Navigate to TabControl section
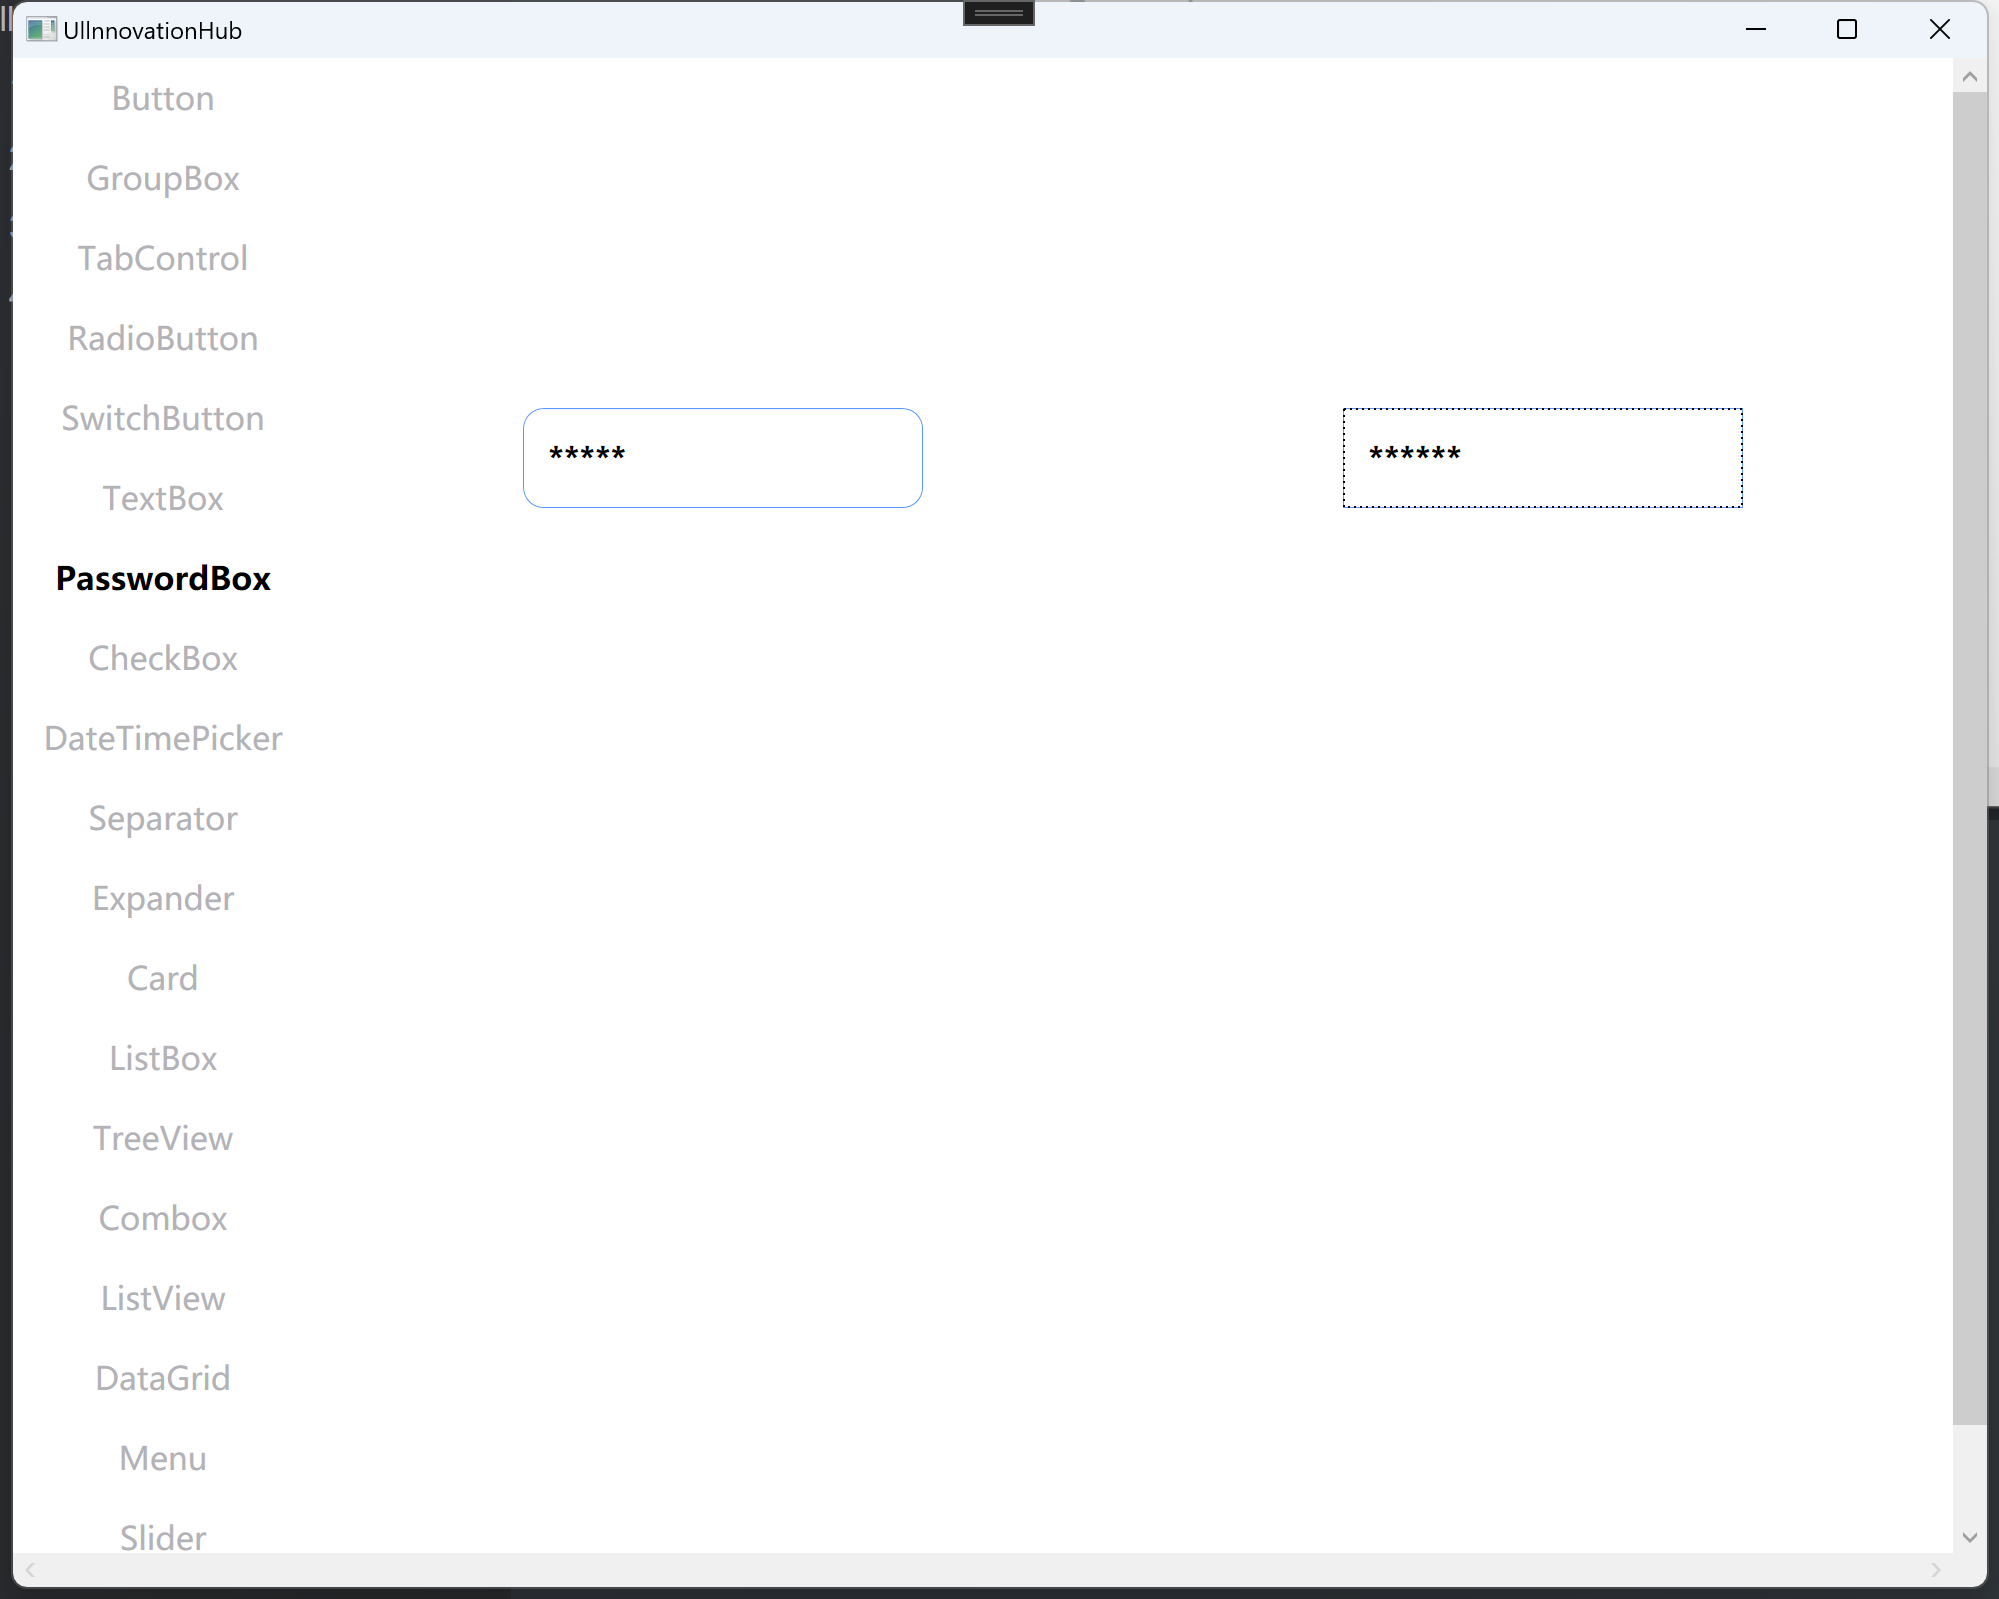This screenshot has width=1999, height=1599. (162, 258)
